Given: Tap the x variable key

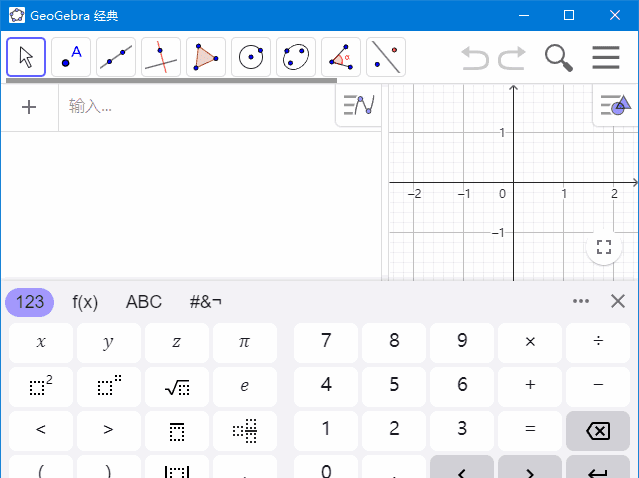Looking at the screenshot, I should (x=41, y=343).
